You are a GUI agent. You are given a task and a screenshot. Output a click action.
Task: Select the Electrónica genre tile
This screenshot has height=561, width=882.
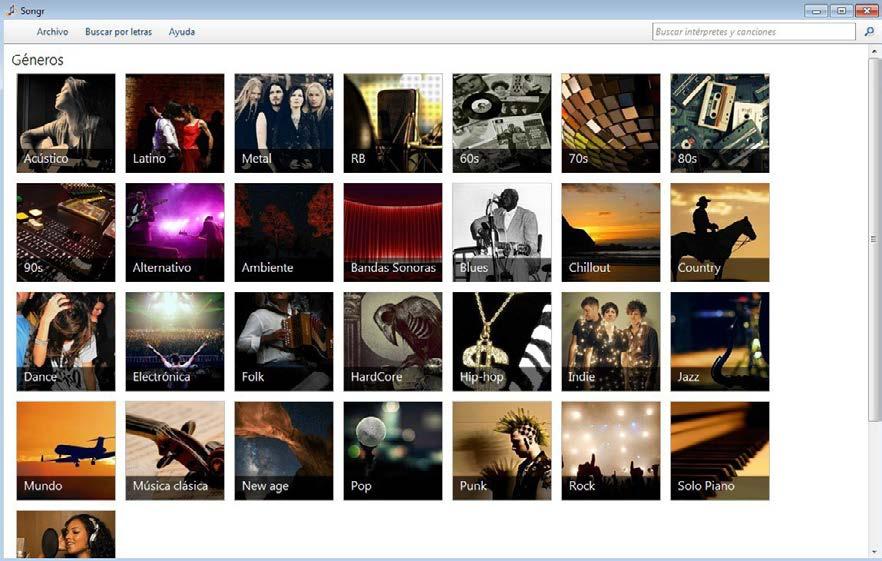click(175, 342)
